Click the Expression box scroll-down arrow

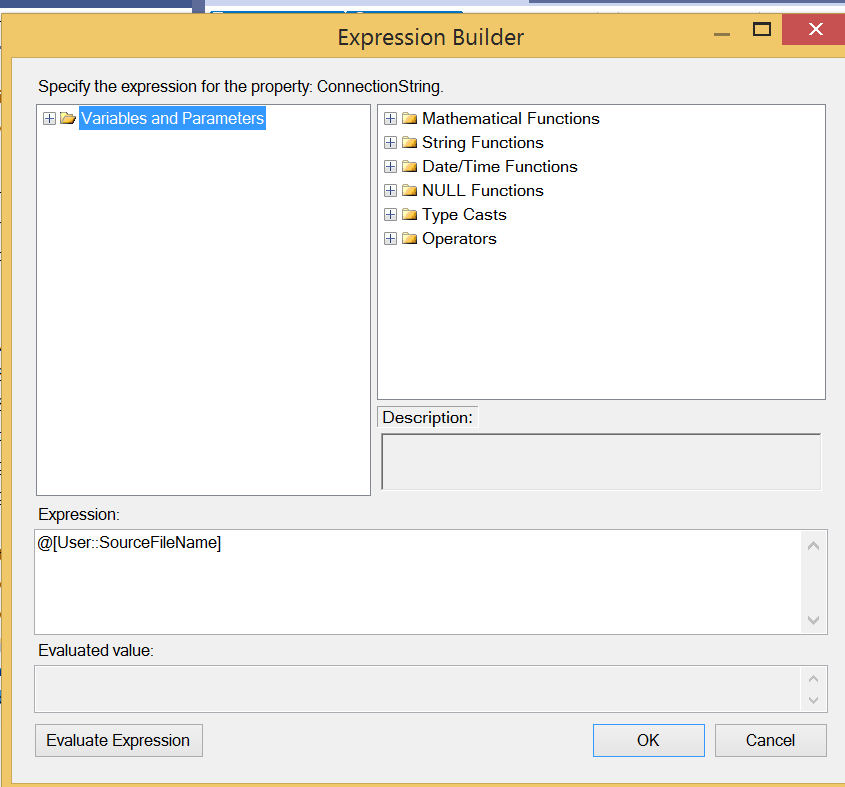pyautogui.click(x=813, y=620)
